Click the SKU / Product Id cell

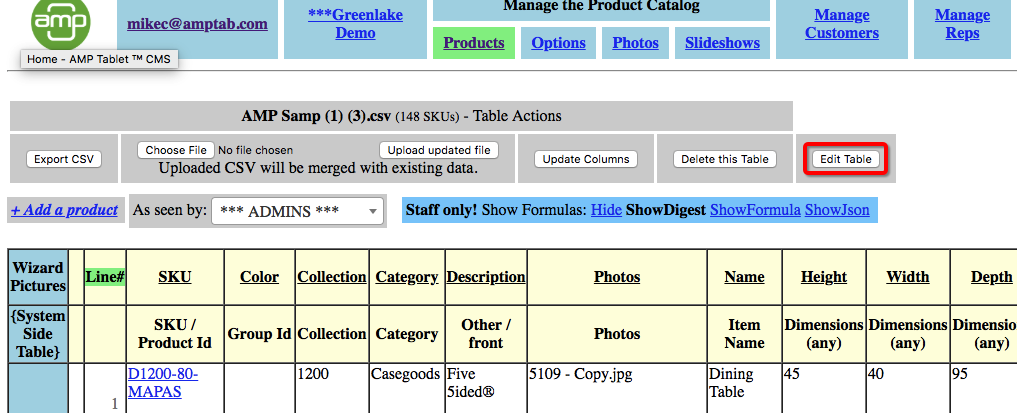(x=174, y=334)
